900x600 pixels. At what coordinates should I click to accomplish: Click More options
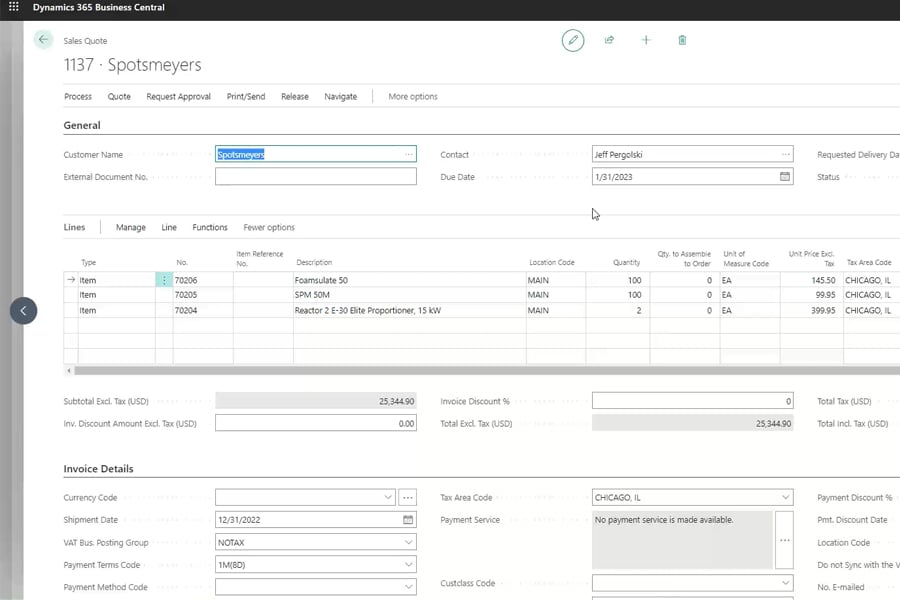(x=413, y=96)
